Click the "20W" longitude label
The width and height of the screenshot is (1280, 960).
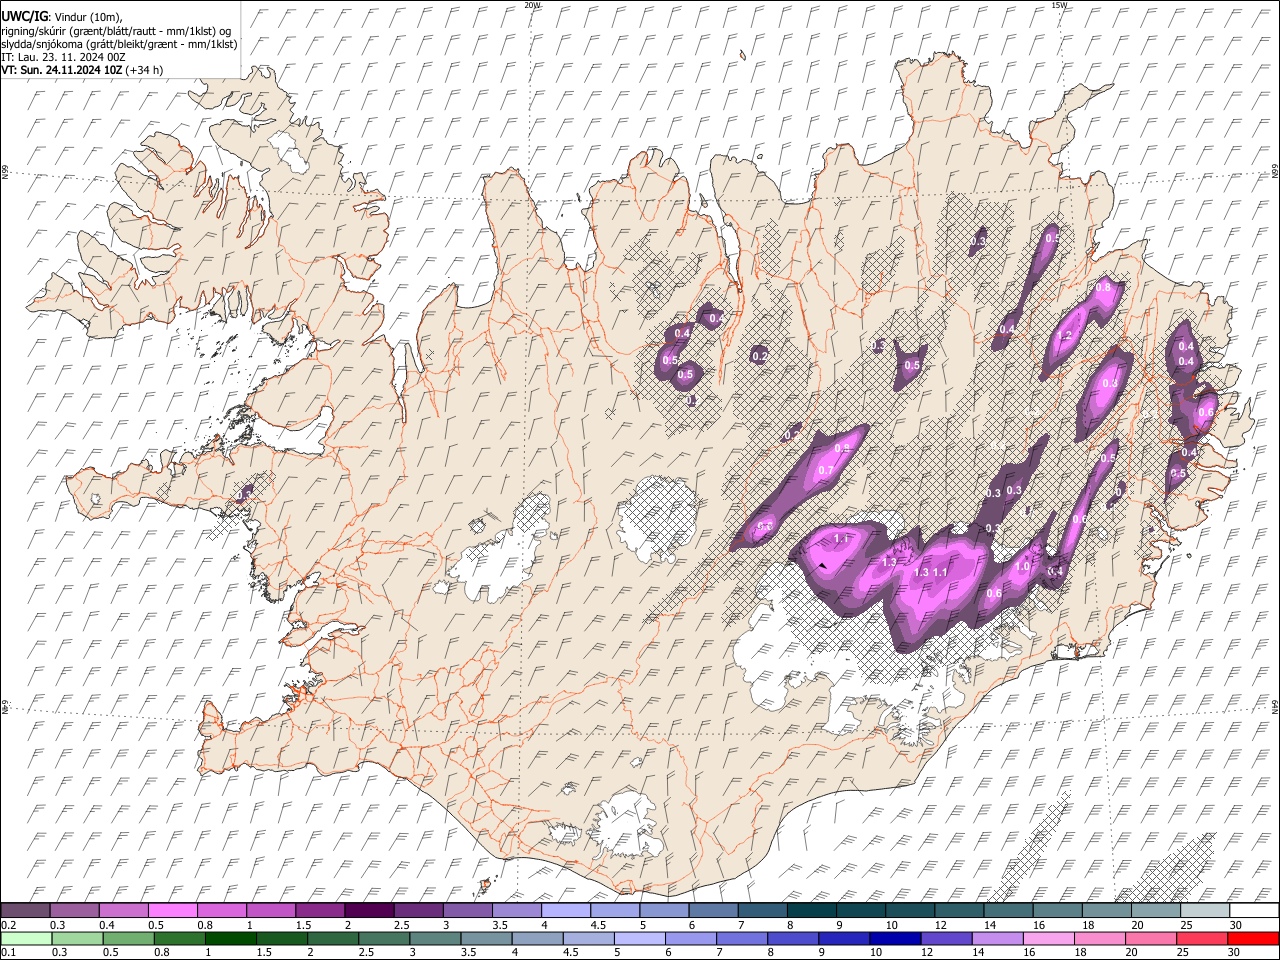(531, 5)
